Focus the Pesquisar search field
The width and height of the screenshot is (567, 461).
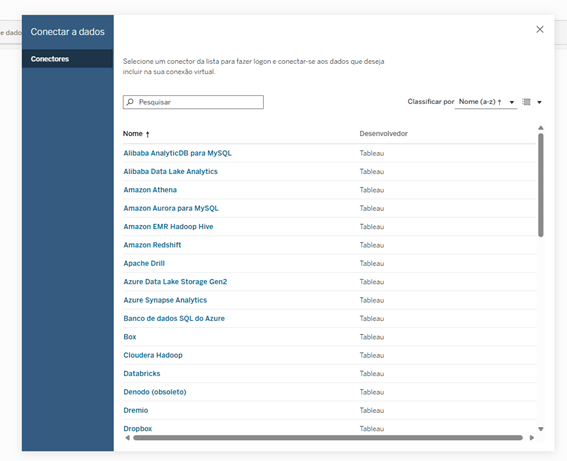(x=193, y=102)
